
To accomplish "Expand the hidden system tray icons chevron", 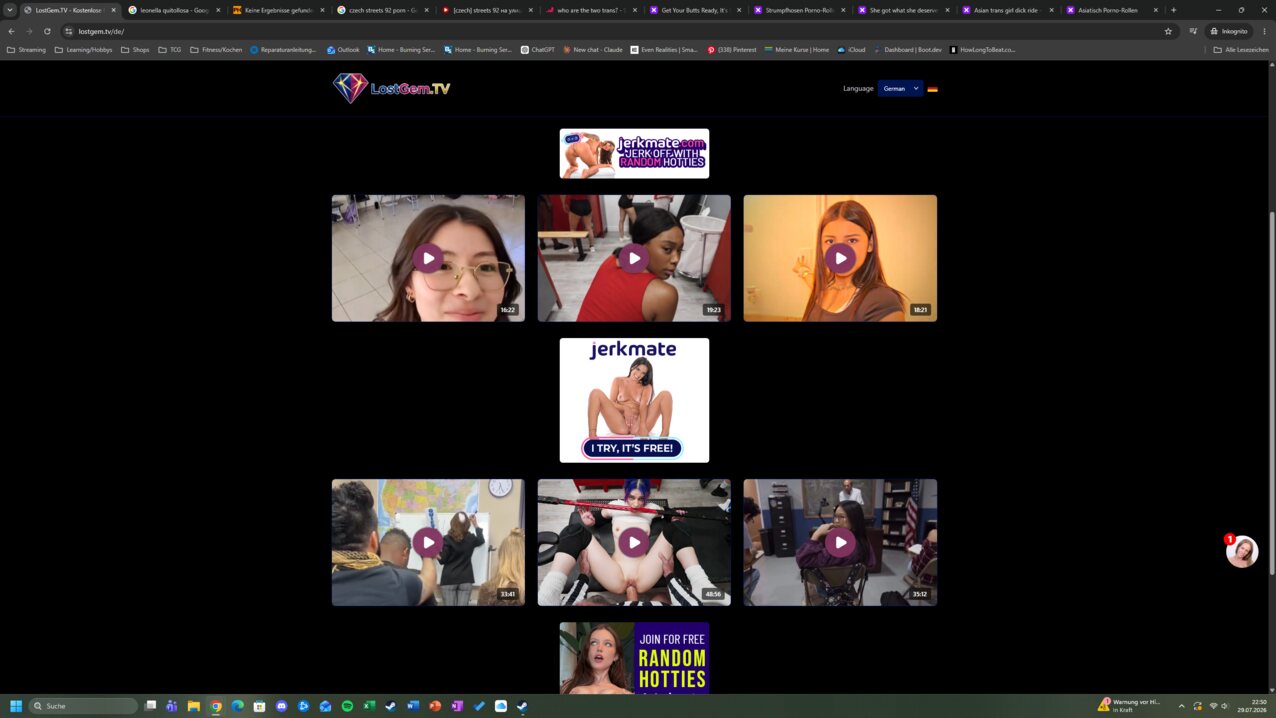I will click(x=1181, y=706).
